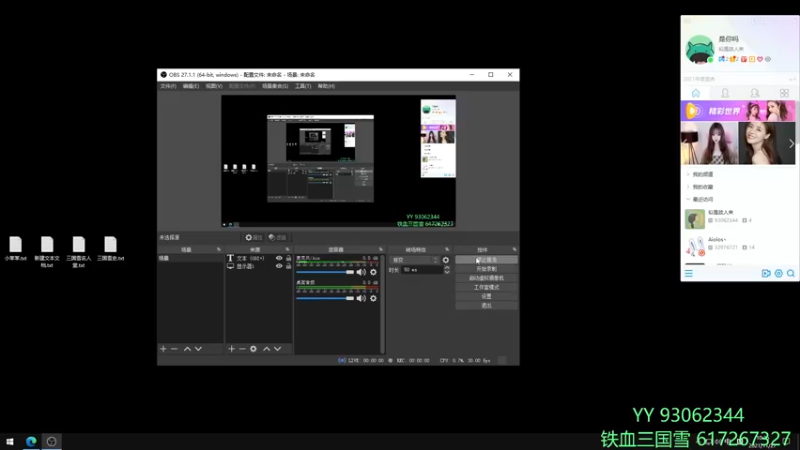
Task: Move scene down with arrow icon
Action: click(198, 349)
